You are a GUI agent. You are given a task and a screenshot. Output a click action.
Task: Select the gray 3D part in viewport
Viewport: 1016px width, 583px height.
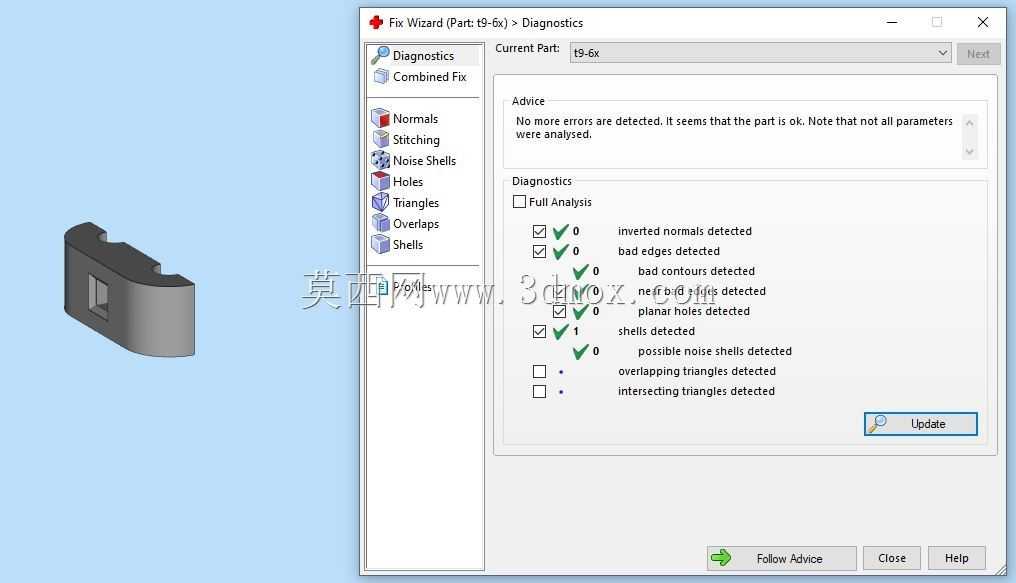(129, 290)
